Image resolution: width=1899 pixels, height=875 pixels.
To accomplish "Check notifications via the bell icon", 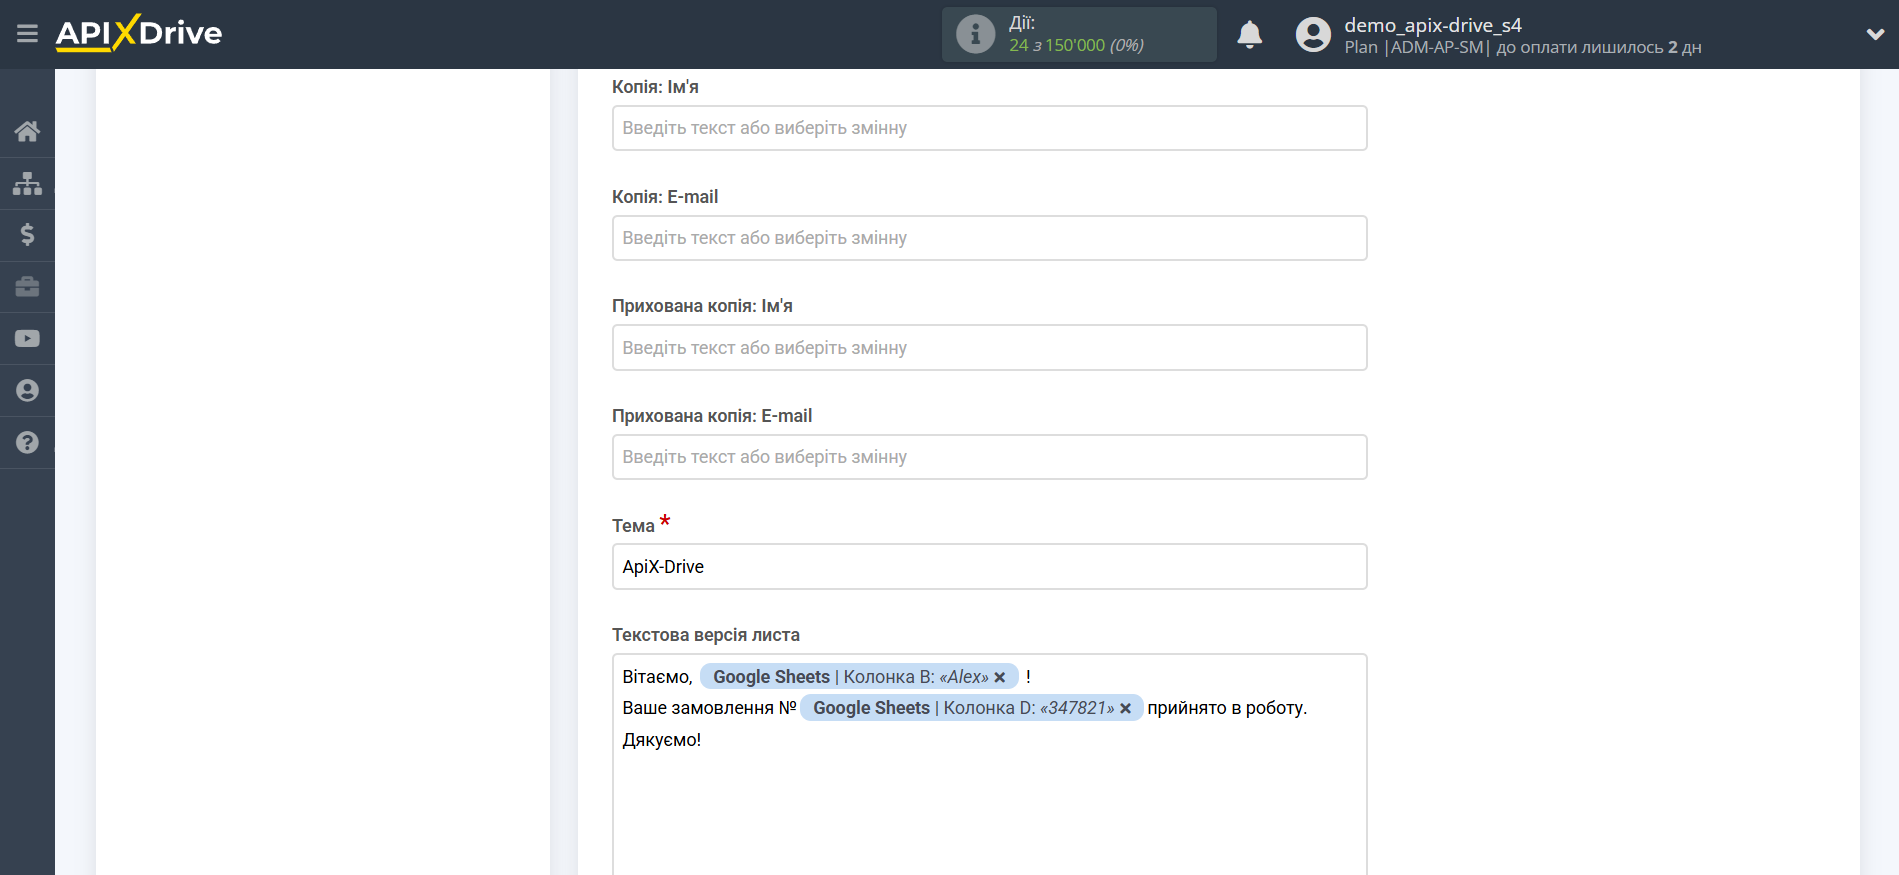I will [x=1249, y=35].
